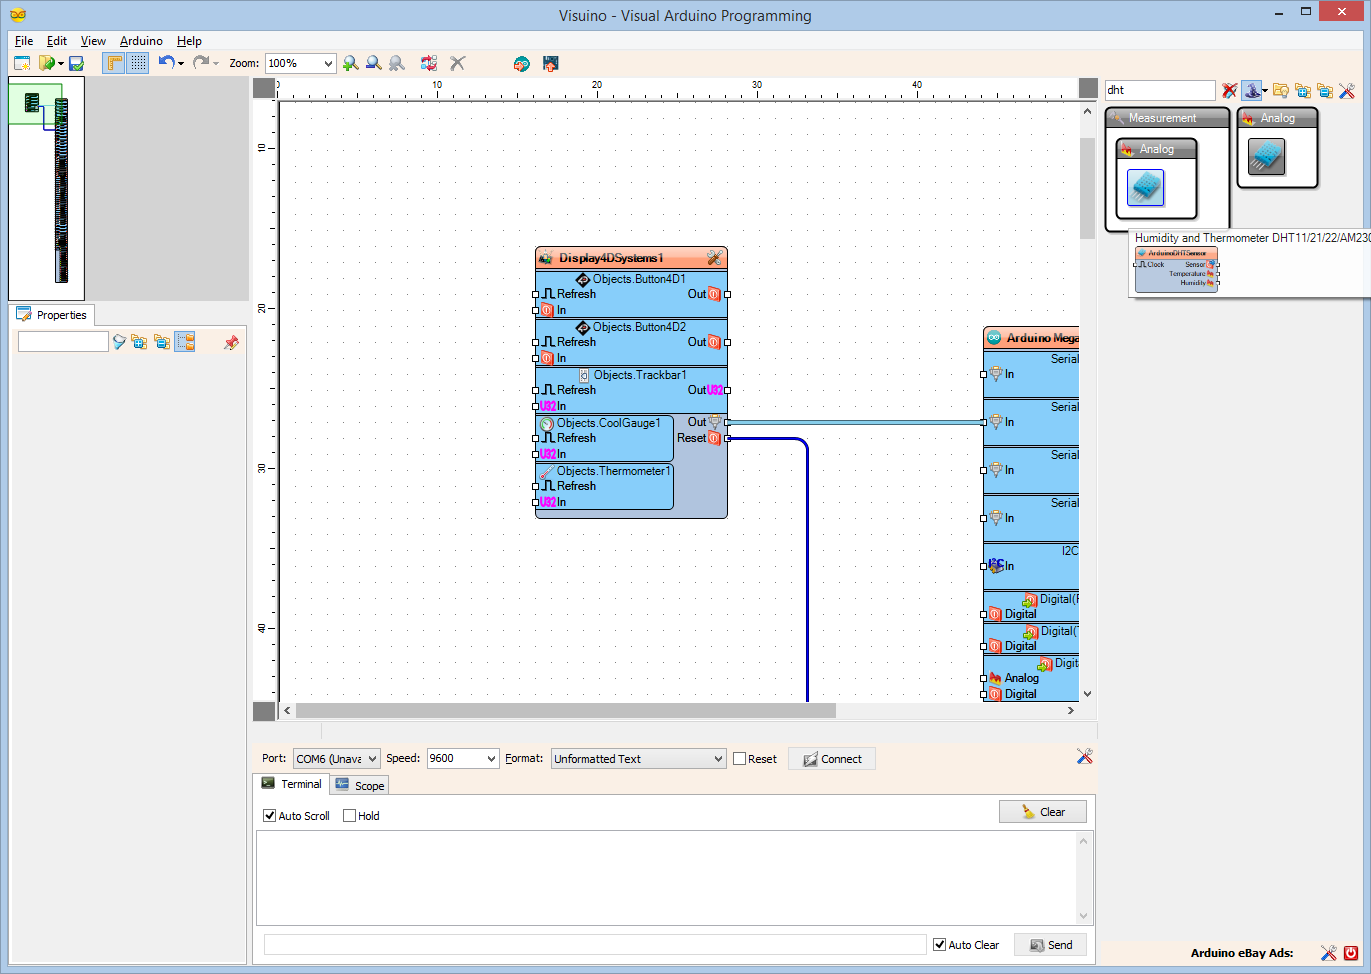Click the Undo arrow in the toolbar
The width and height of the screenshot is (1371, 974).
click(x=167, y=63)
